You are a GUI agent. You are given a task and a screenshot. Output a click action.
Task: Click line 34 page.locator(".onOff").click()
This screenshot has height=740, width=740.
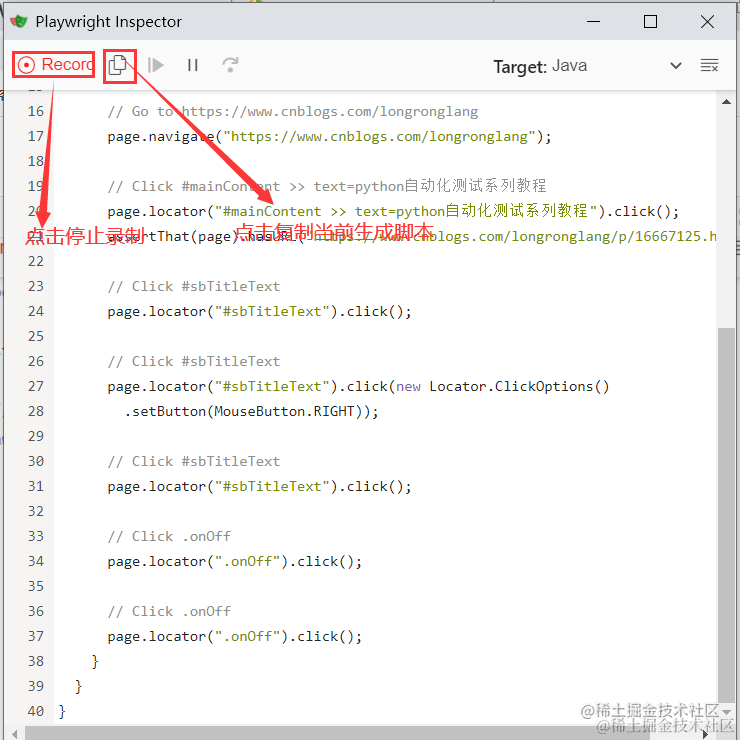[x=235, y=562]
